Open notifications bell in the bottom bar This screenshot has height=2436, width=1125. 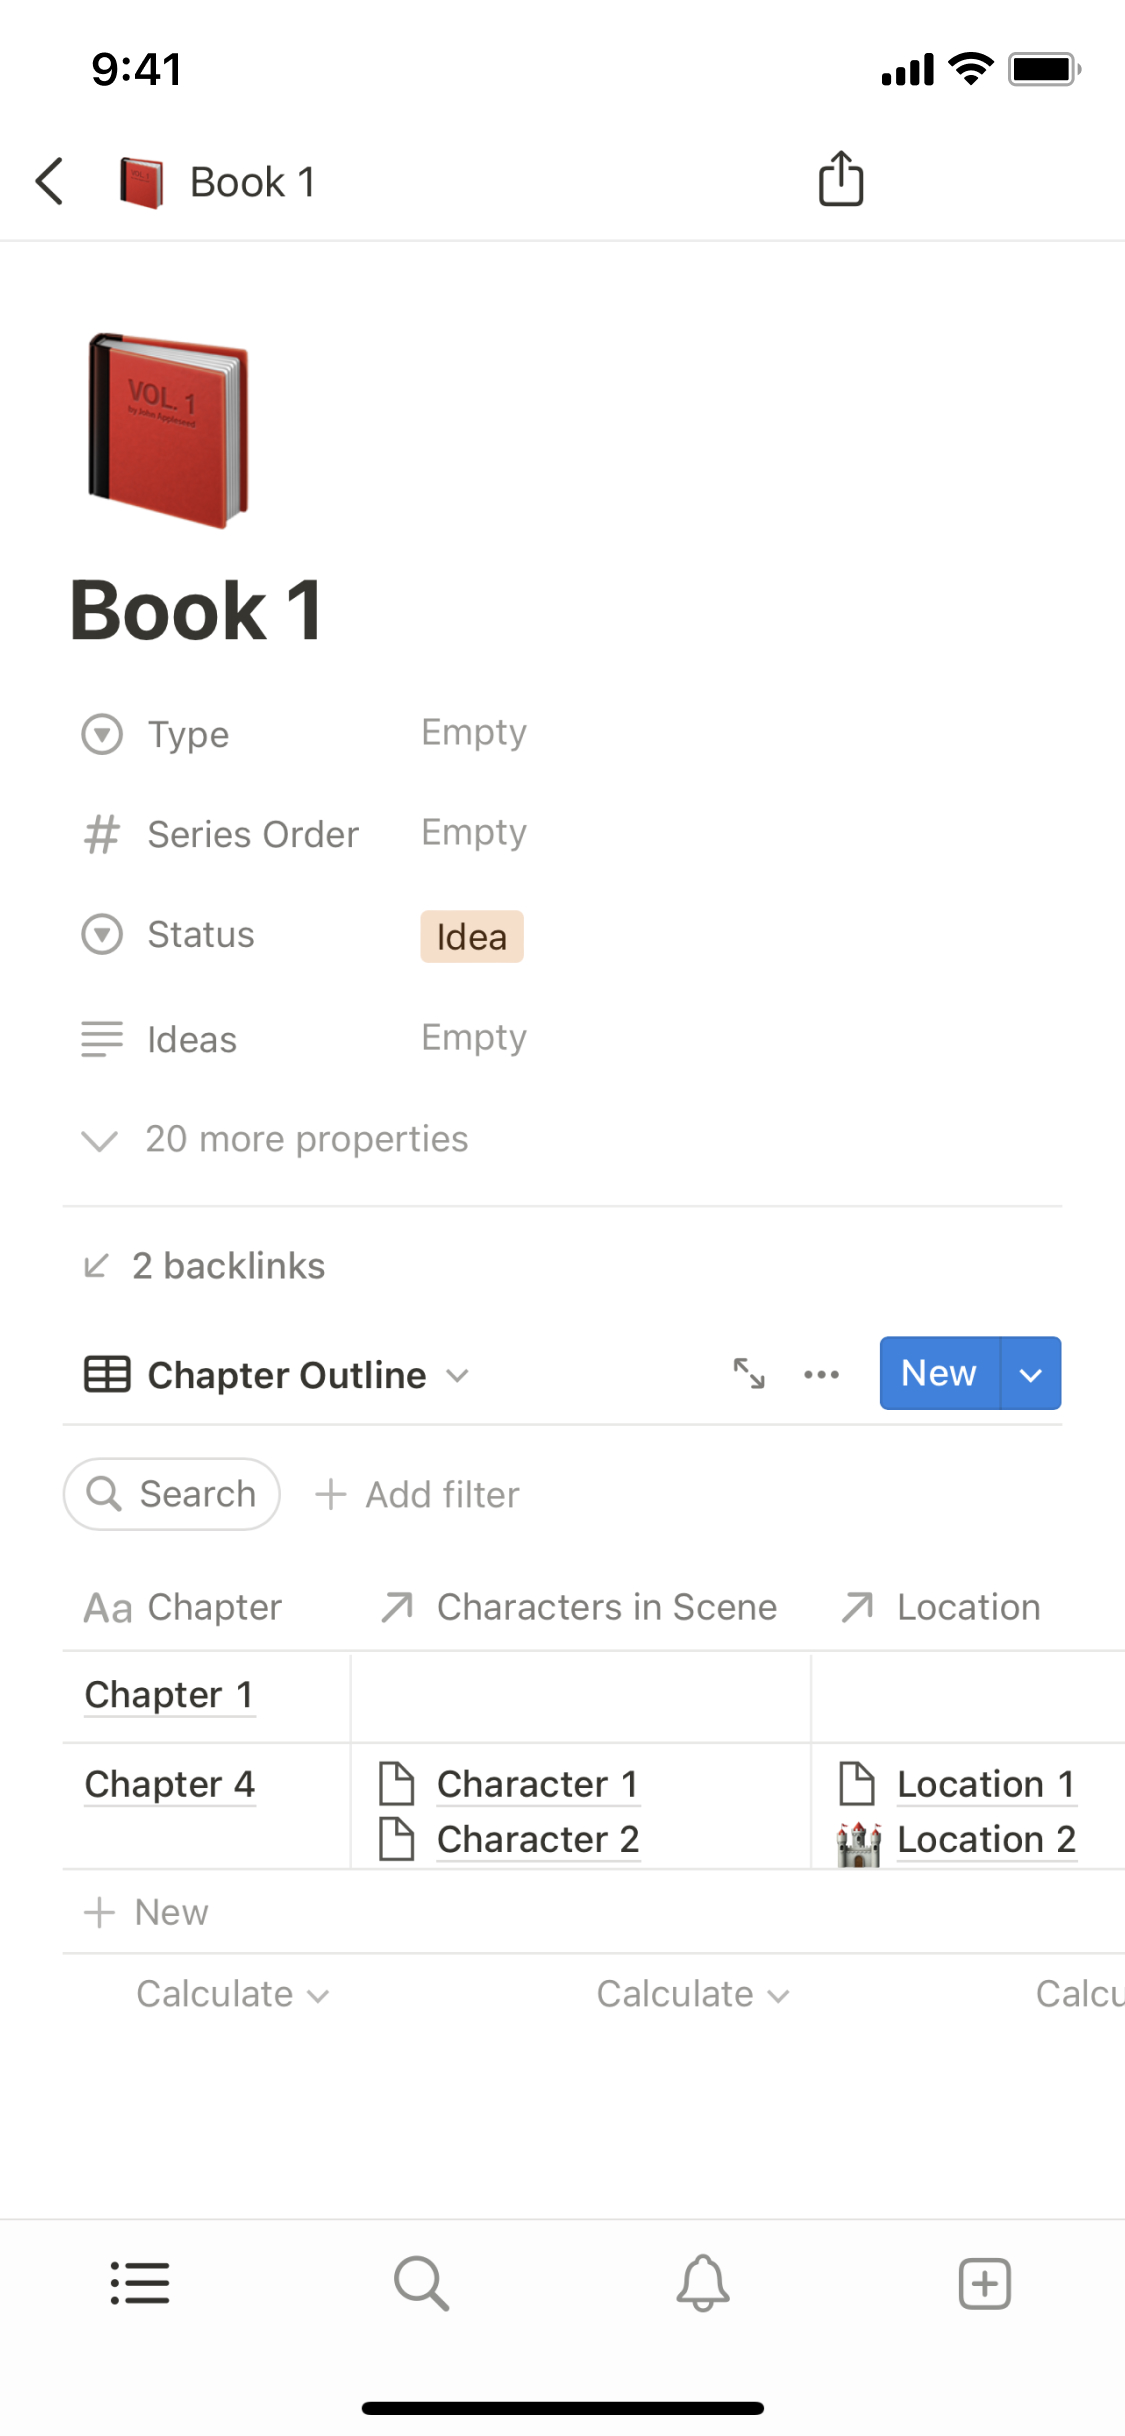pos(703,2284)
